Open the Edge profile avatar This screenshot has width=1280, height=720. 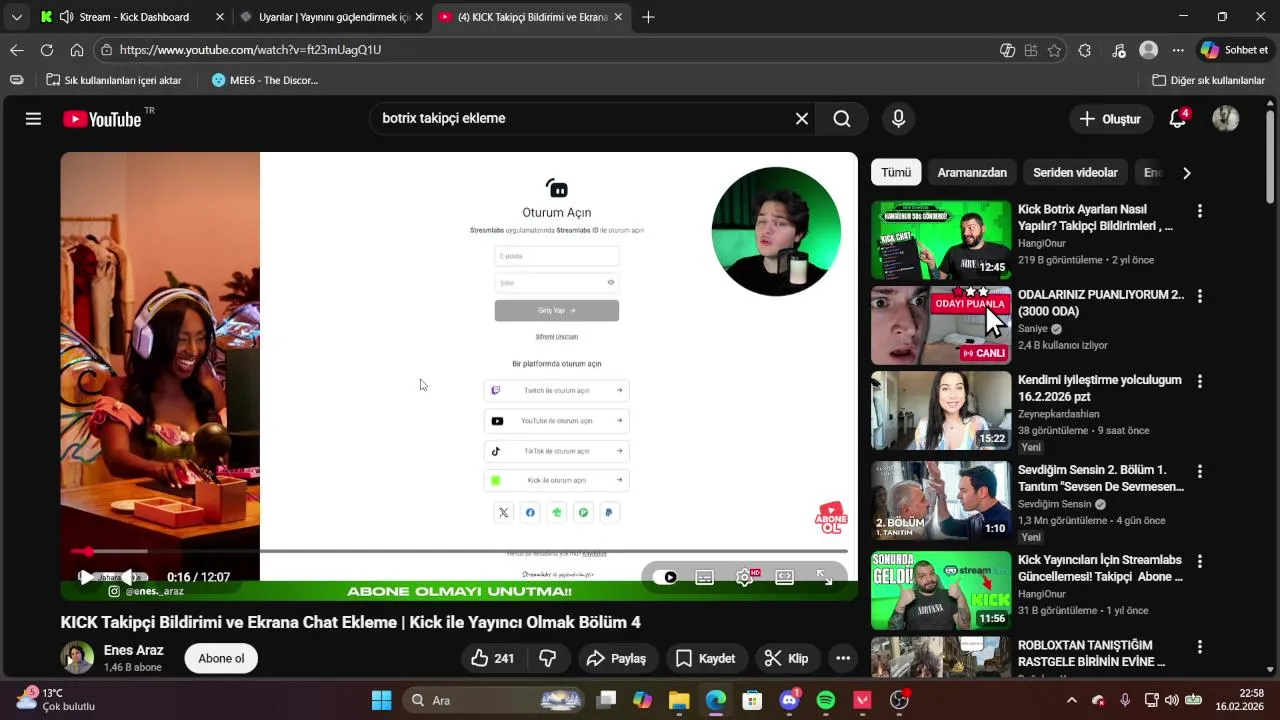(1149, 50)
